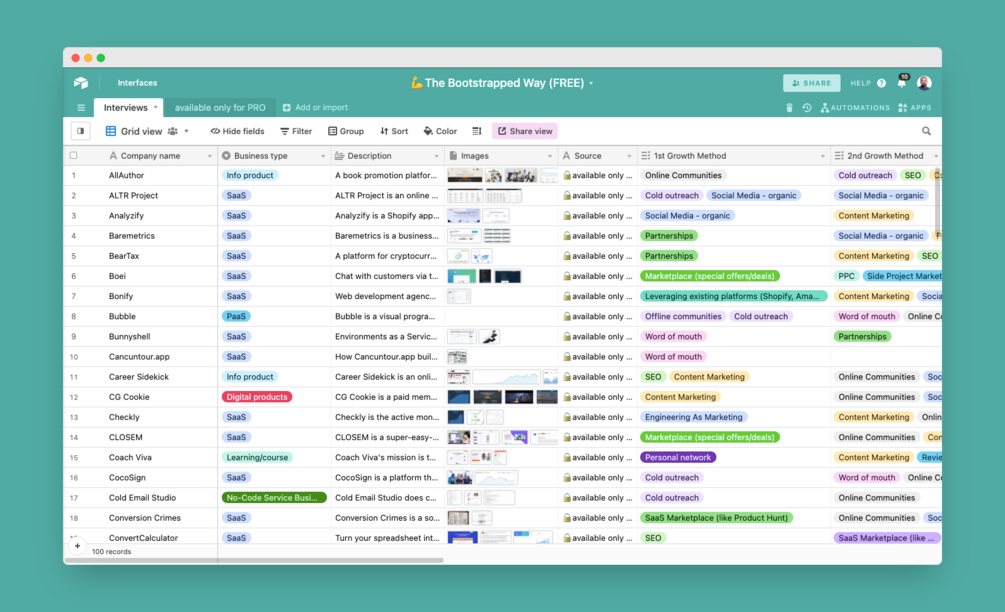Image resolution: width=1005 pixels, height=612 pixels.
Task: Click the add record plus button
Action: click(78, 546)
